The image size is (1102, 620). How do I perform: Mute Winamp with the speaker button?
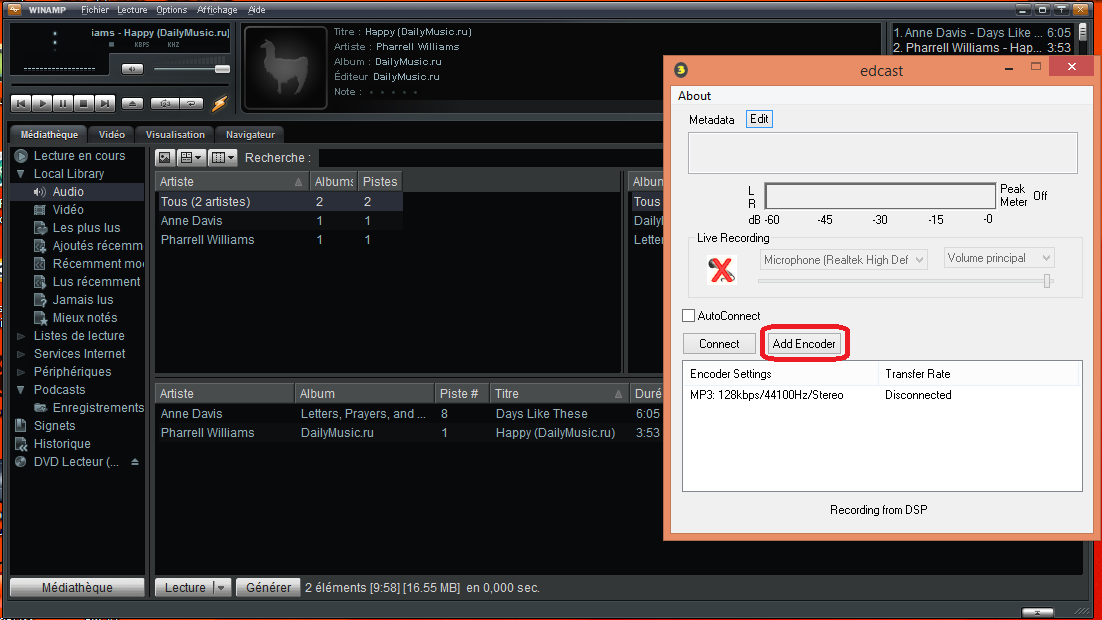point(132,69)
